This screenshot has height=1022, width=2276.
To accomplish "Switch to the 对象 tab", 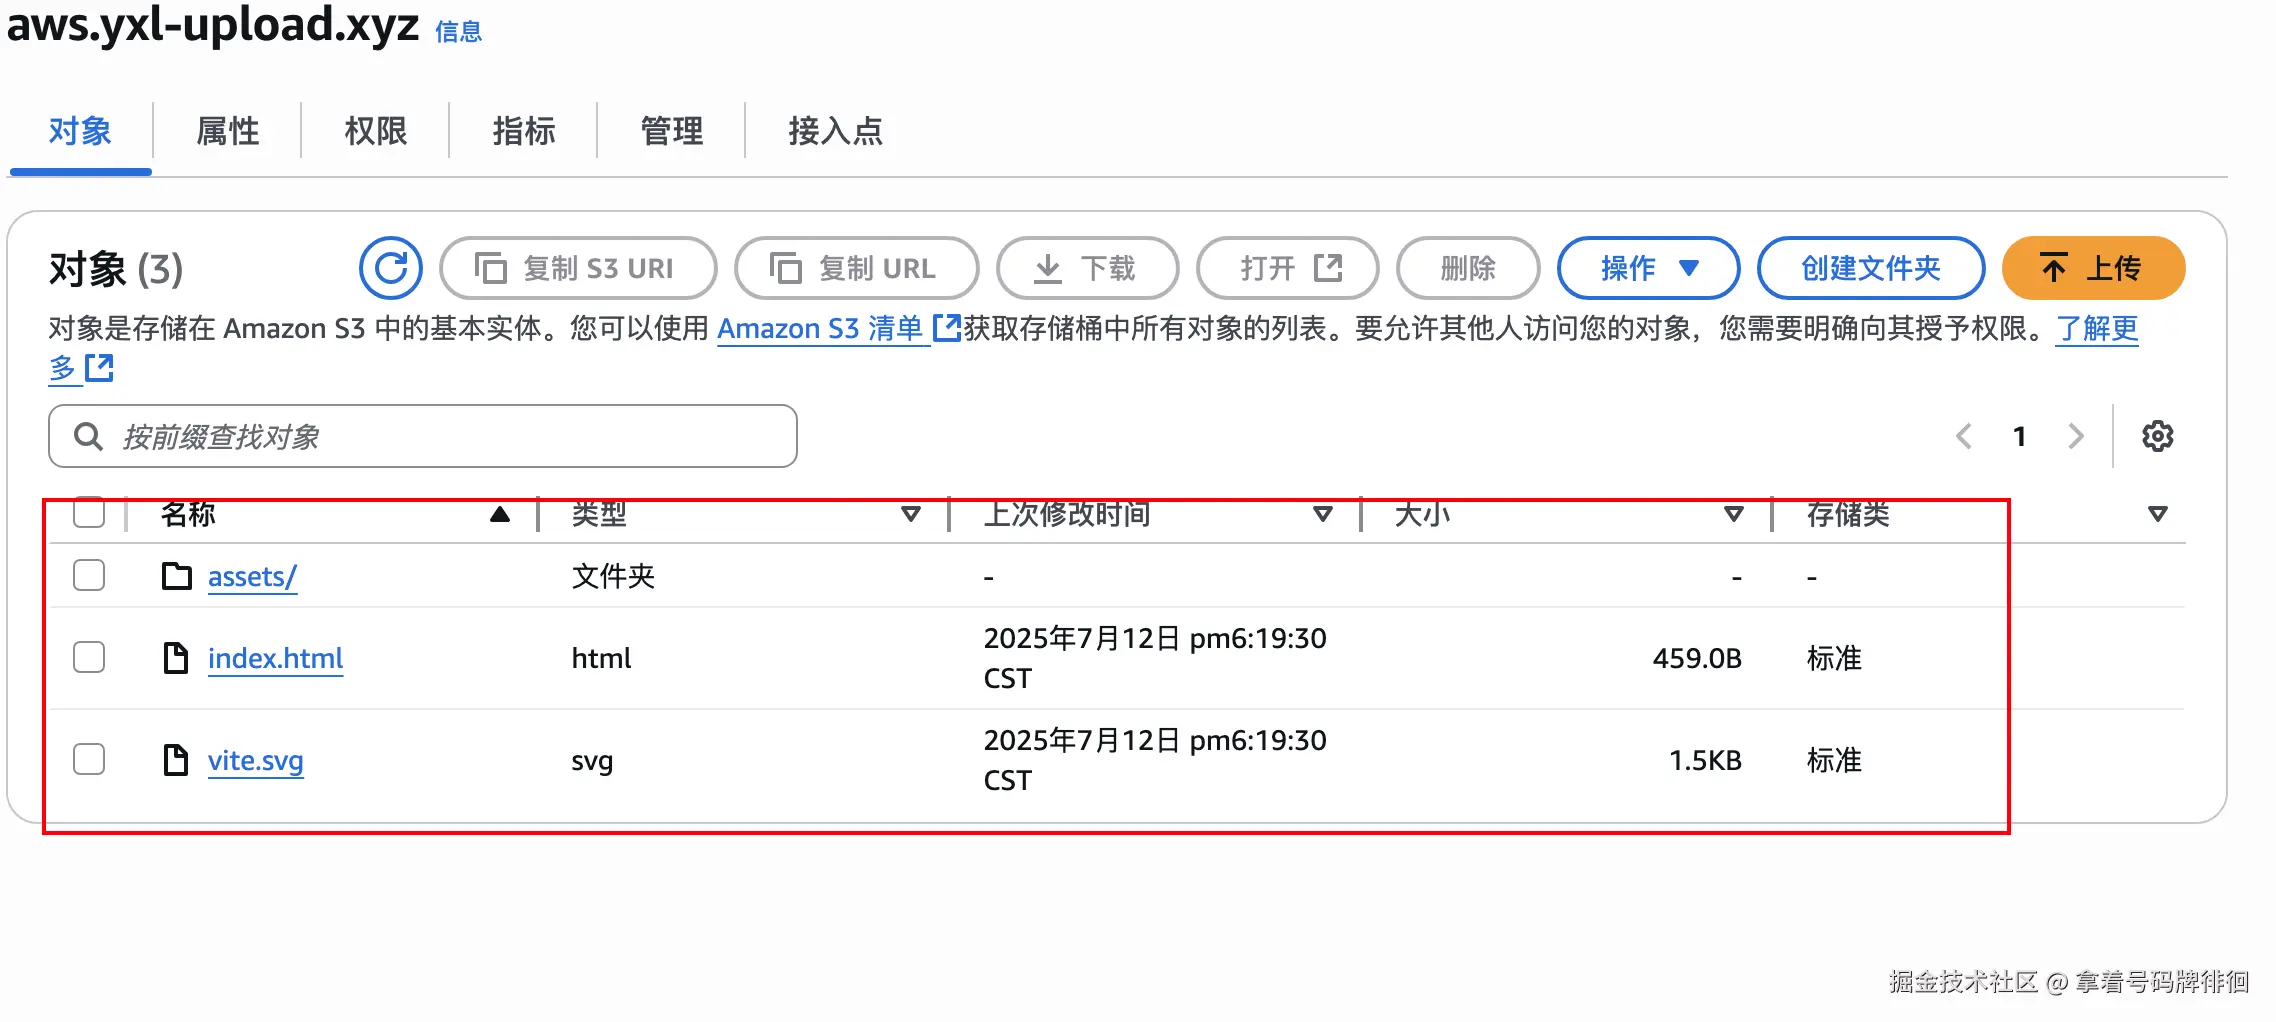I will 80,131.
